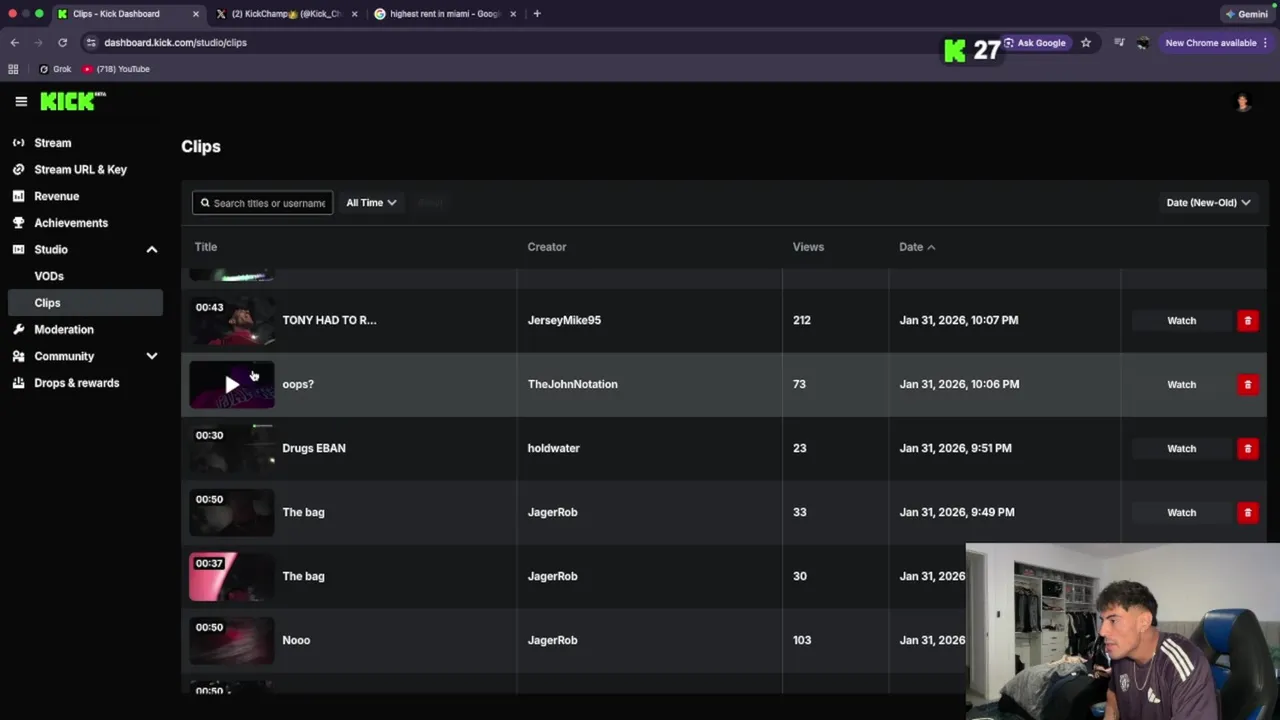The height and width of the screenshot is (720, 1280).
Task: Delete the 00:50 The bag clip by JagerRob
Action: coord(1247,512)
